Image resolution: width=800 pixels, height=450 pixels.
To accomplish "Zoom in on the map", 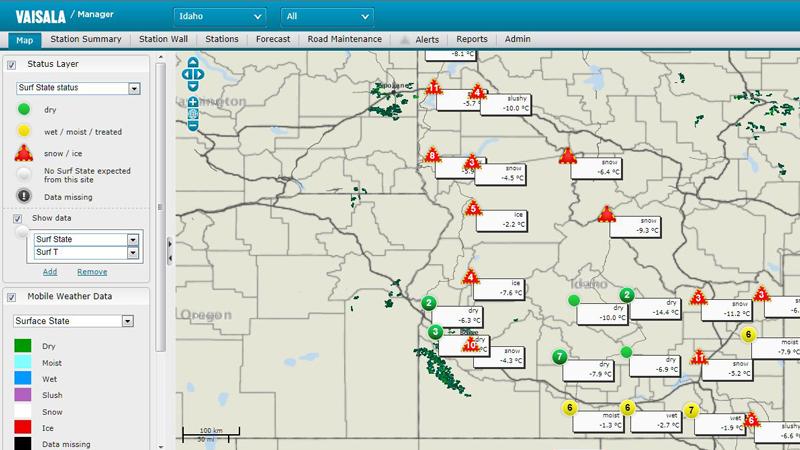I will point(193,102).
